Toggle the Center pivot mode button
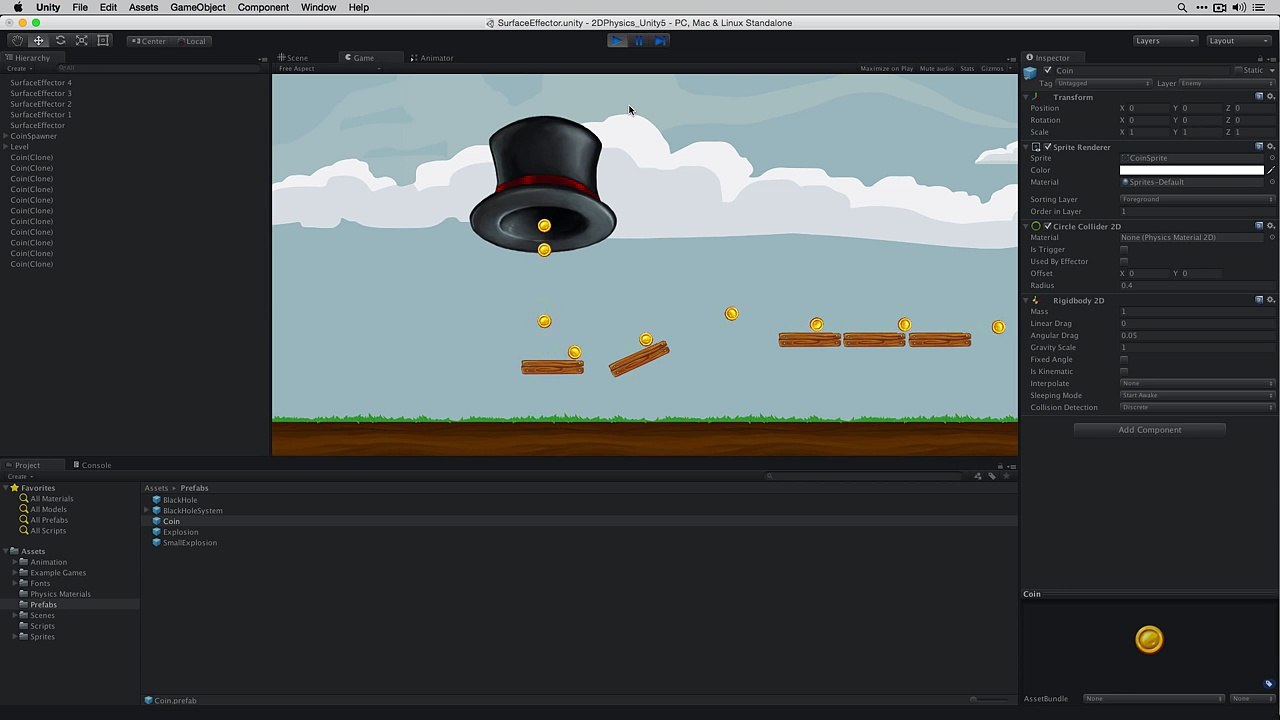1280x720 pixels. tap(148, 41)
